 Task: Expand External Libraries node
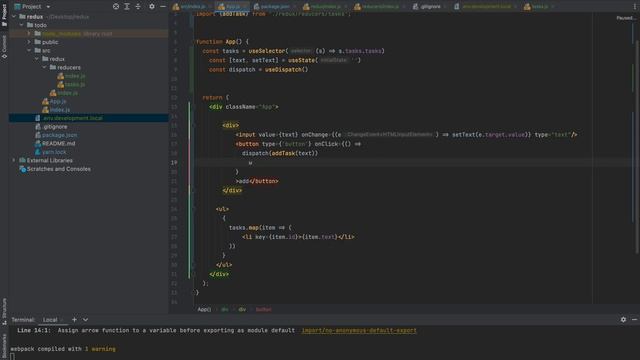point(14,160)
